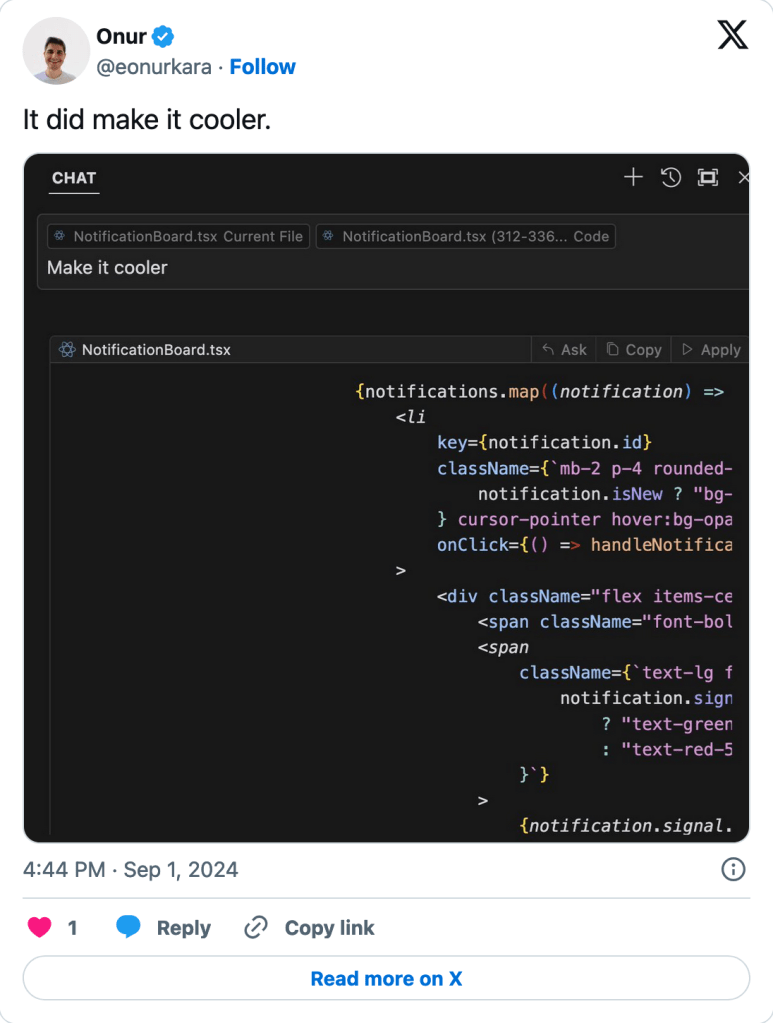Click Copy link below the tweet
Viewport: 773px width, 1023px height.
pyautogui.click(x=310, y=928)
